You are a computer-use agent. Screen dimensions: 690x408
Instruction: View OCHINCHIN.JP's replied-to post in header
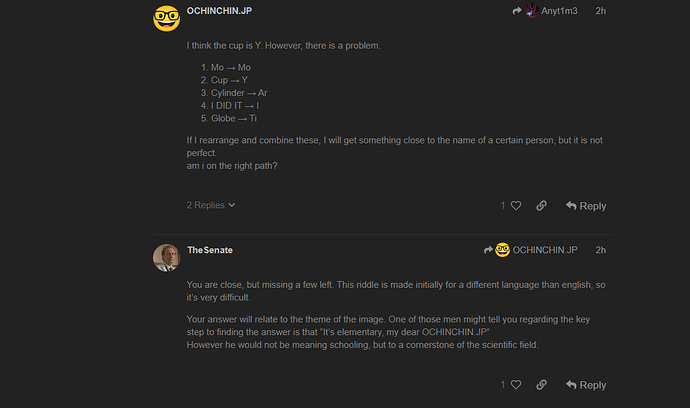(545, 250)
